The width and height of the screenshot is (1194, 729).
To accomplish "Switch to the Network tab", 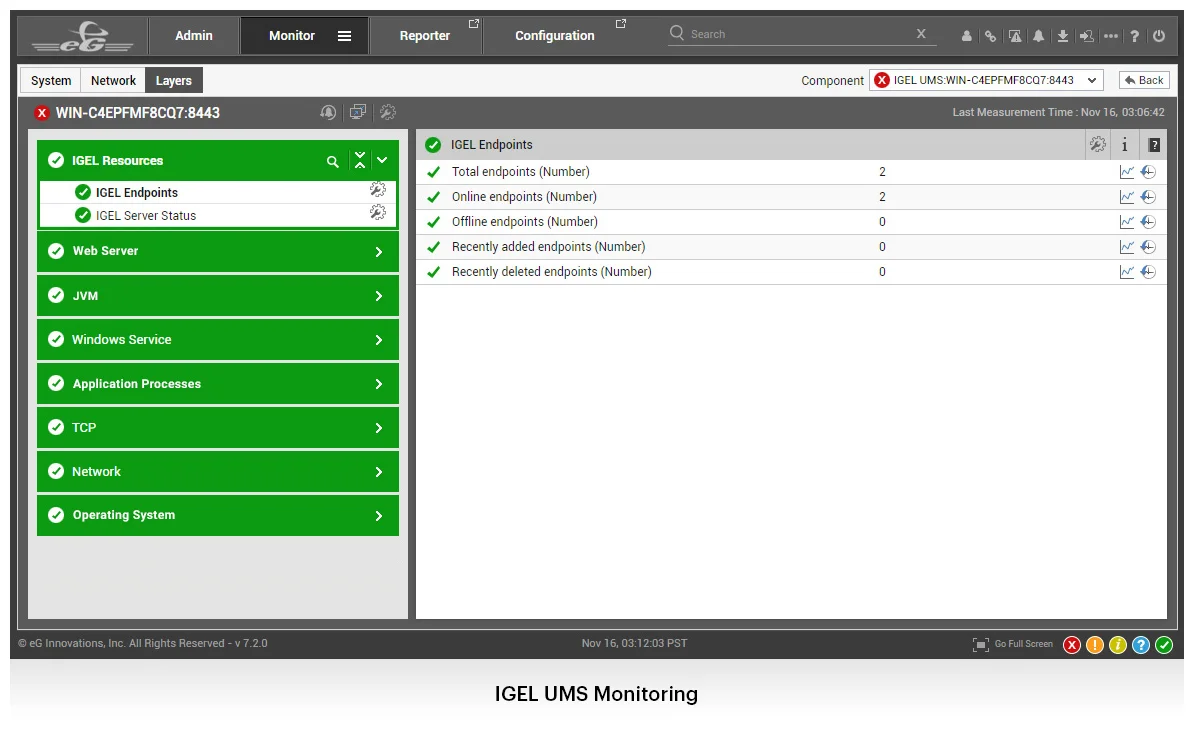I will click(x=113, y=80).
